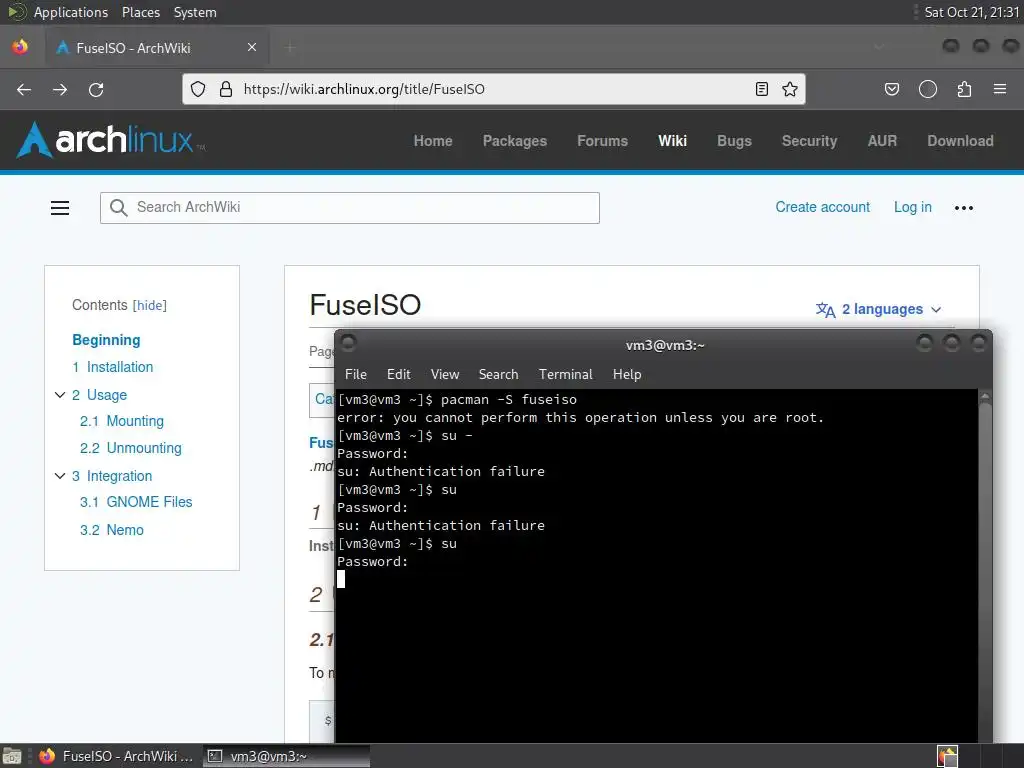Image resolution: width=1024 pixels, height=768 pixels.
Task: Click the languages translation icon
Action: [825, 310]
